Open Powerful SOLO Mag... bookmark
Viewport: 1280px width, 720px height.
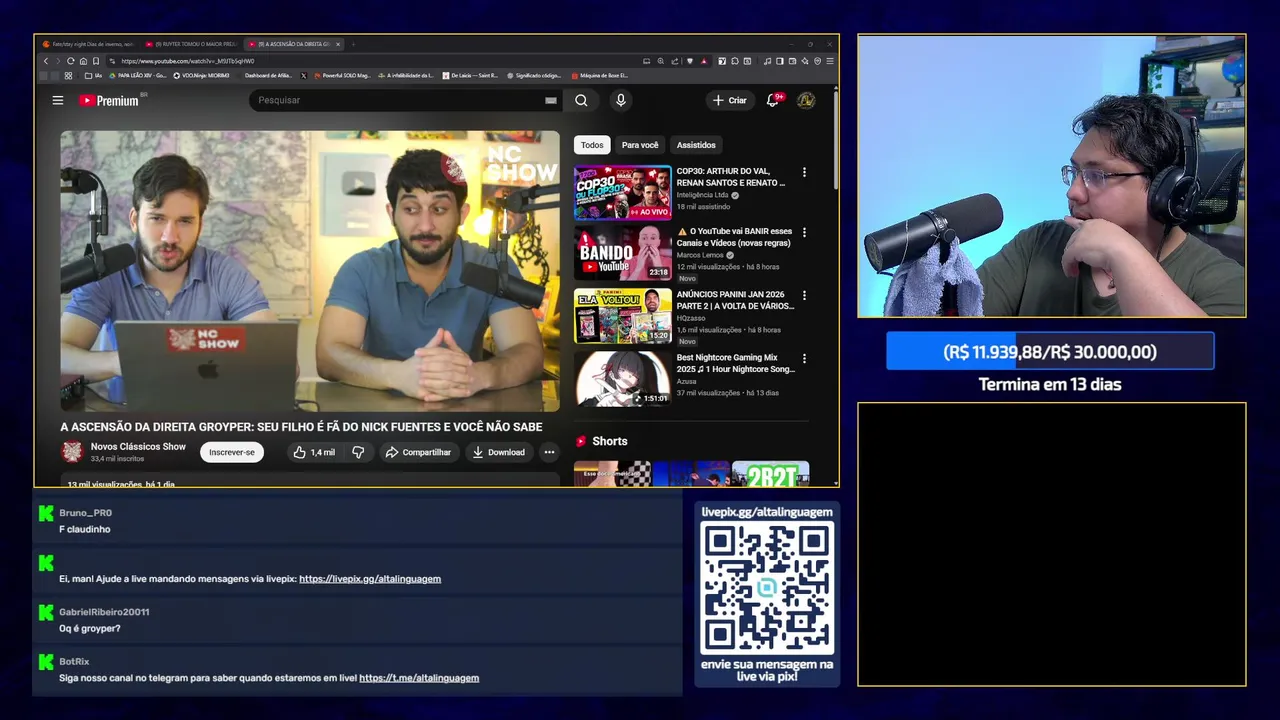(x=341, y=75)
